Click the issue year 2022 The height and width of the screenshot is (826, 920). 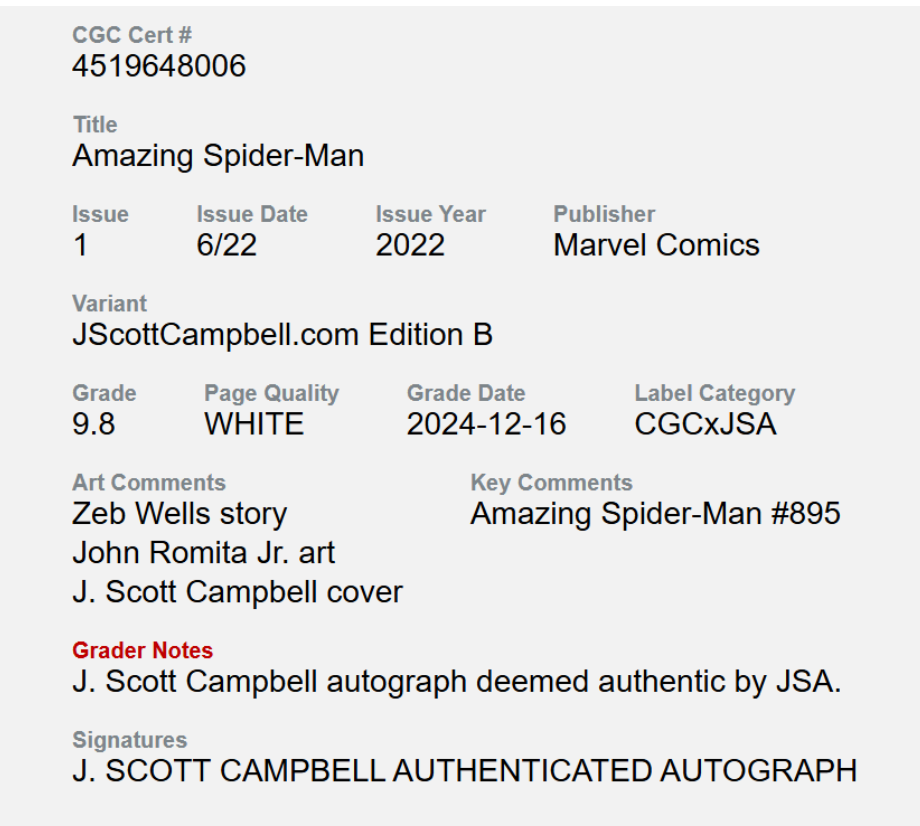pos(410,246)
